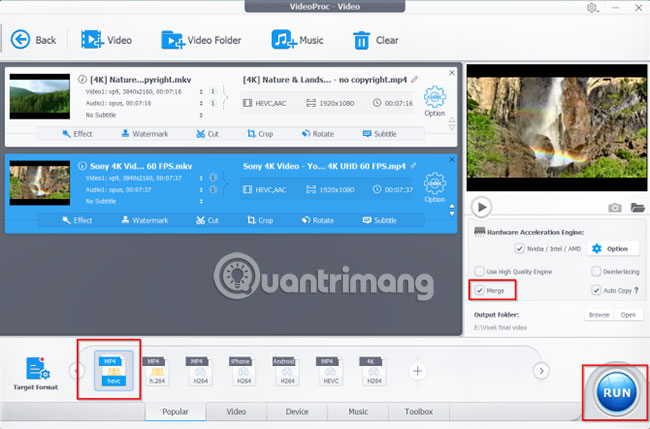This screenshot has height=429, width=650.
Task: Select 4K H264 format preset
Action: click(x=374, y=371)
